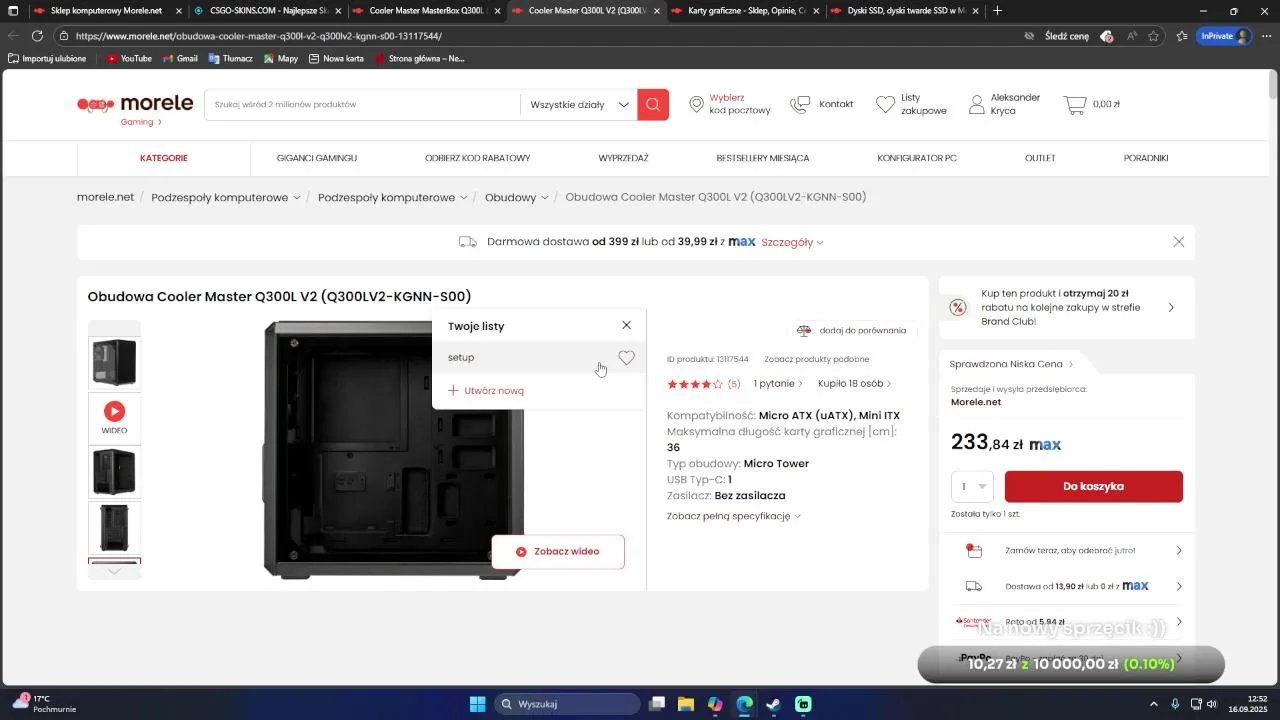Open browser settings three-dot menu
The width and height of the screenshot is (1280, 720).
[x=1266, y=36]
